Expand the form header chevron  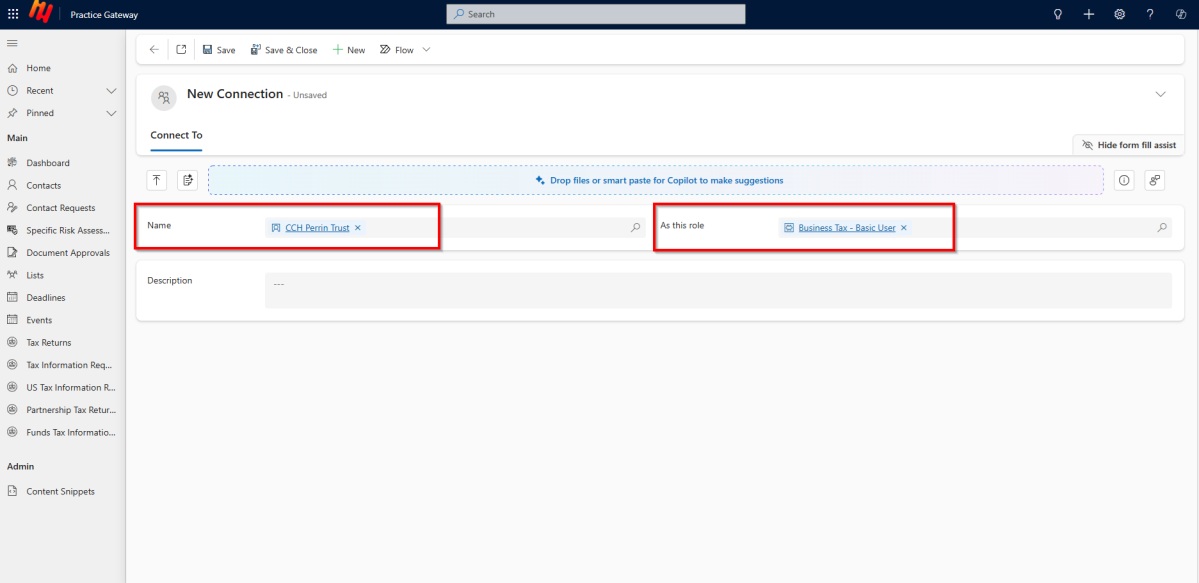[x=1161, y=94]
